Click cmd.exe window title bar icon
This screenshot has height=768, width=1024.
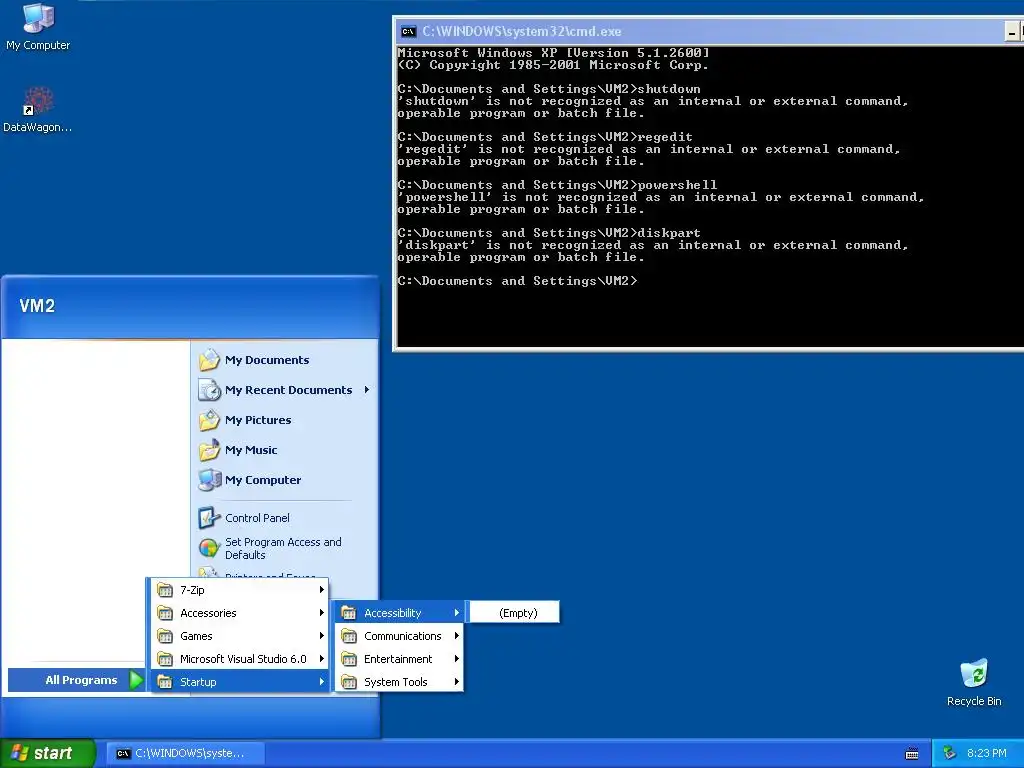pos(409,31)
